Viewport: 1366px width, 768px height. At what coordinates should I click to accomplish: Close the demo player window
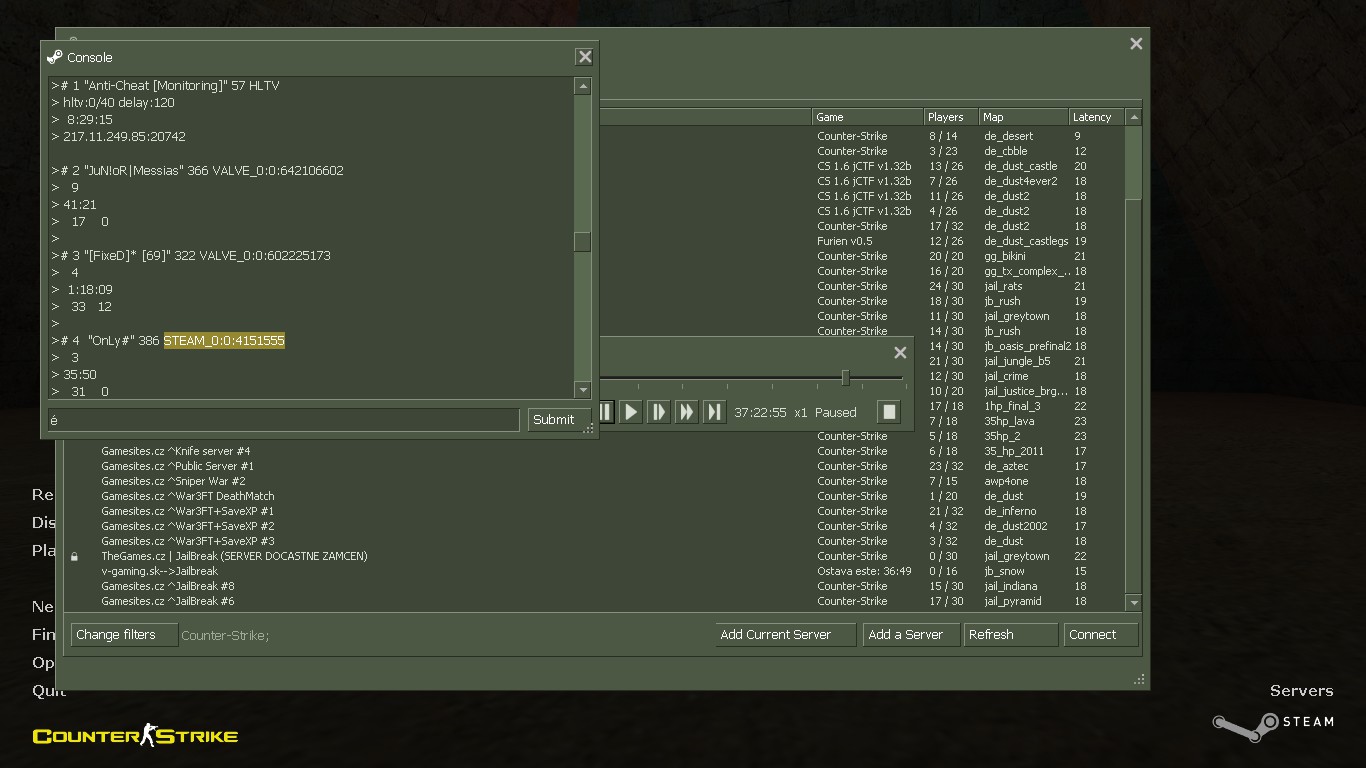900,352
